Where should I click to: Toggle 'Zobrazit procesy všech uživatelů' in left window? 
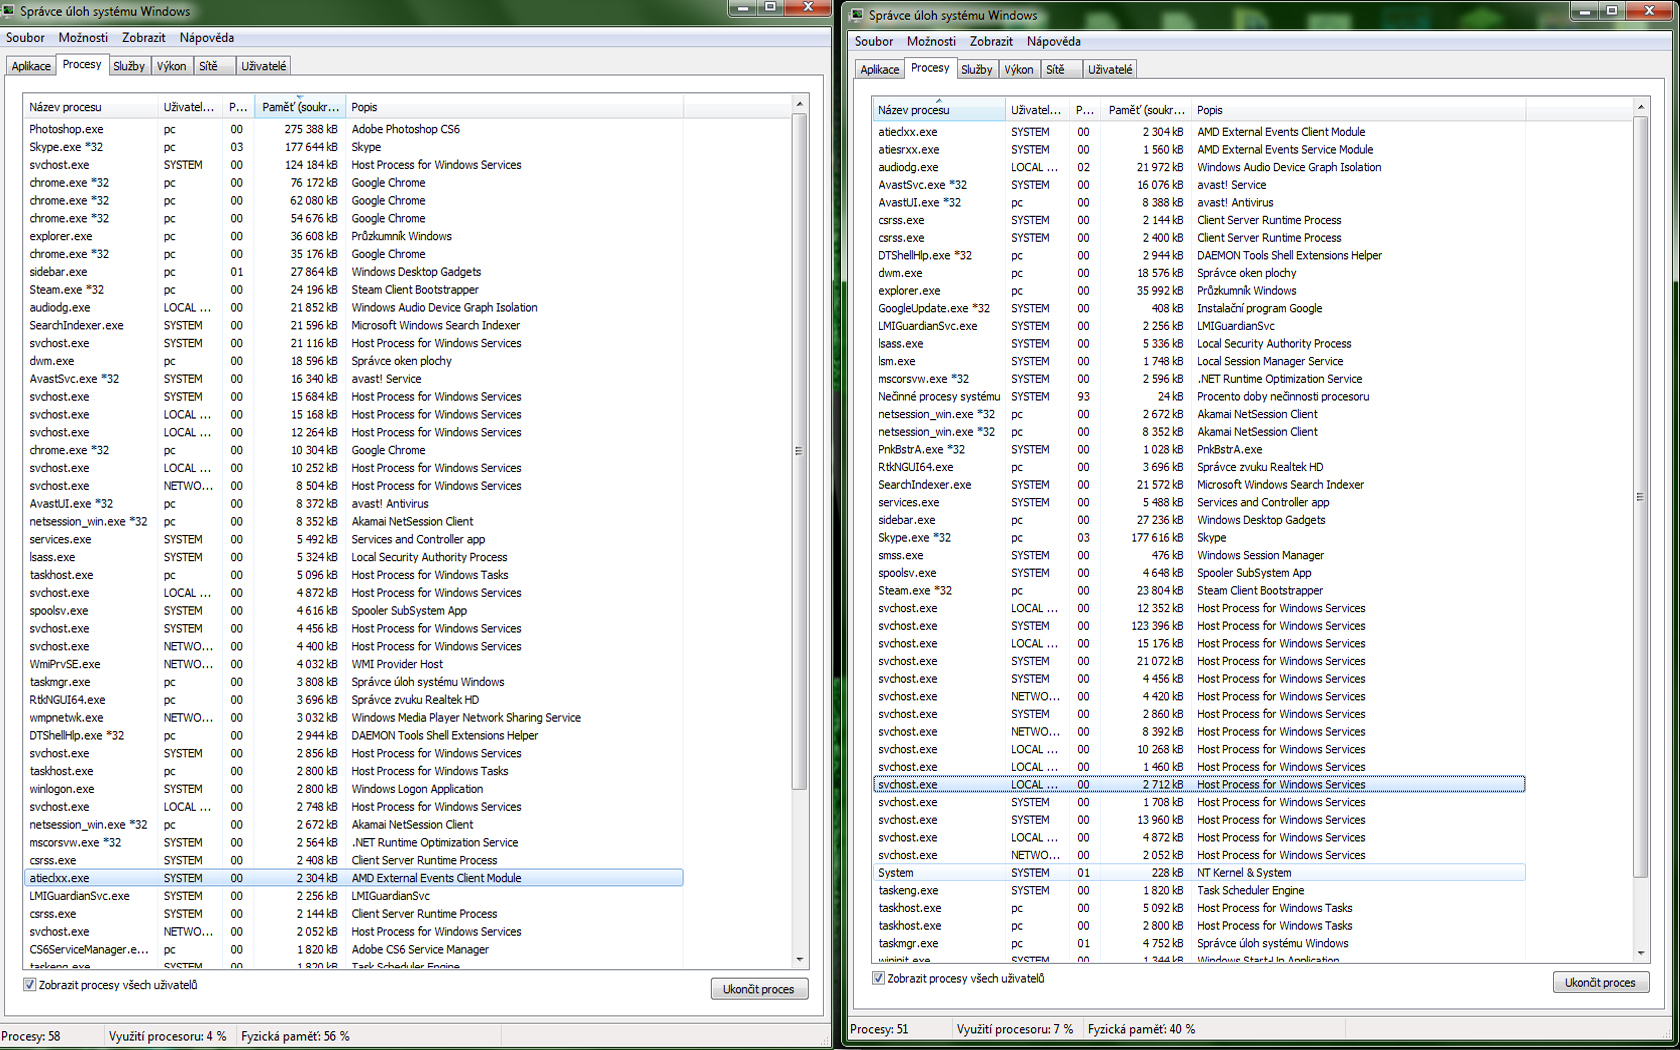click(30, 985)
